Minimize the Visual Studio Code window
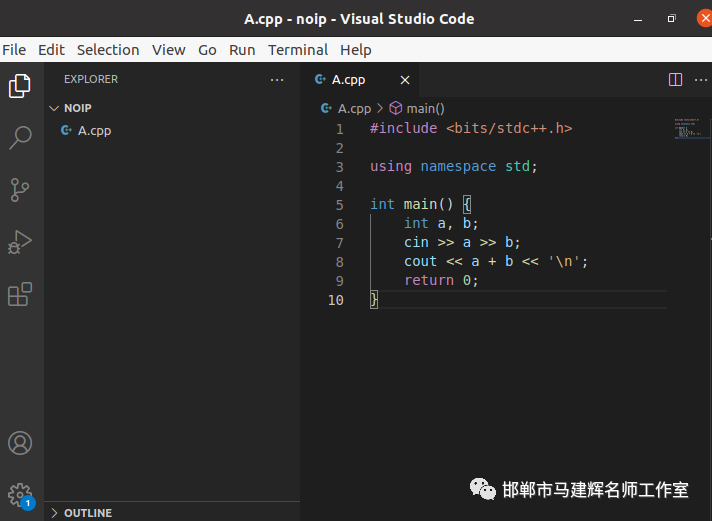Viewport: 712px width, 521px height. 638,20
